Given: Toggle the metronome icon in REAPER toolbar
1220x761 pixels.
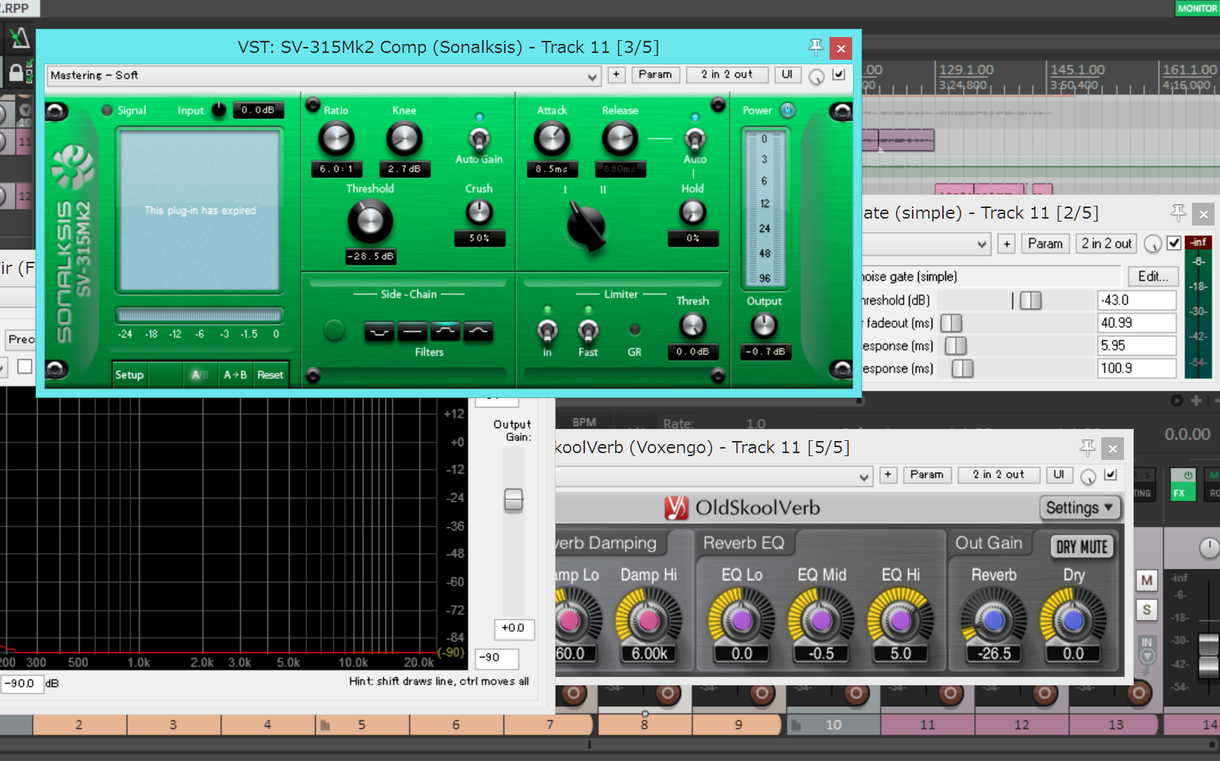Looking at the screenshot, I should pos(19,38).
